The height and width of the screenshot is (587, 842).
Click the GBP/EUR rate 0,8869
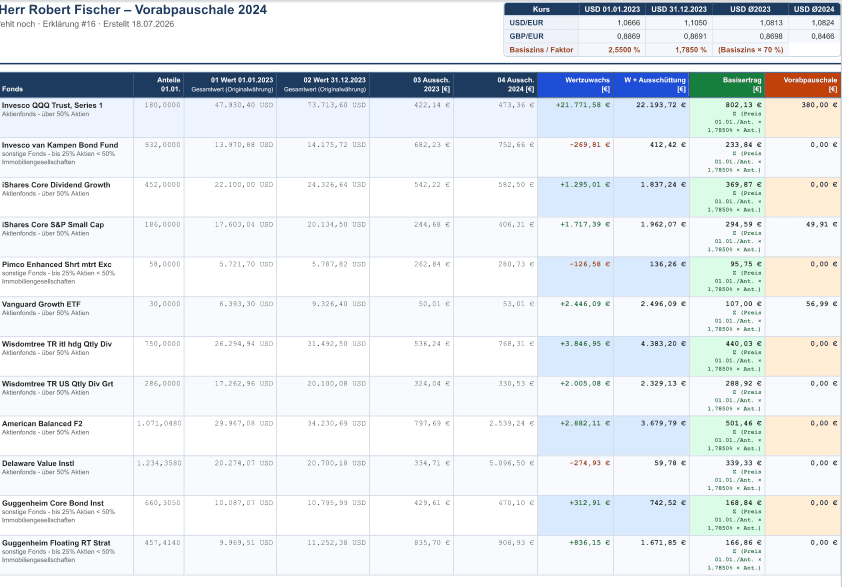(x=628, y=37)
